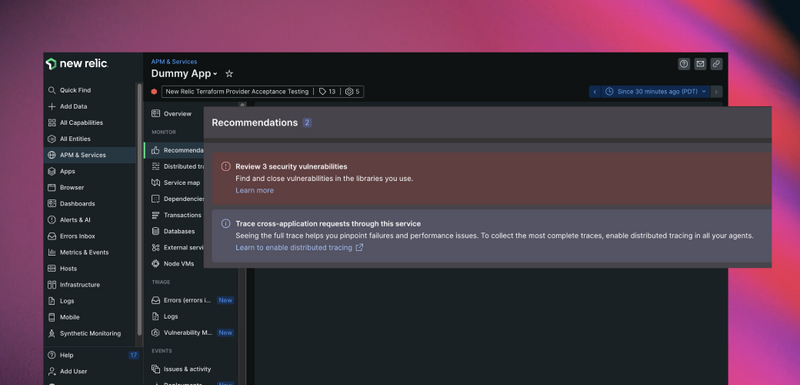The height and width of the screenshot is (385, 800).
Task: Open Synthetic Monitoring icon
Action: (52, 333)
